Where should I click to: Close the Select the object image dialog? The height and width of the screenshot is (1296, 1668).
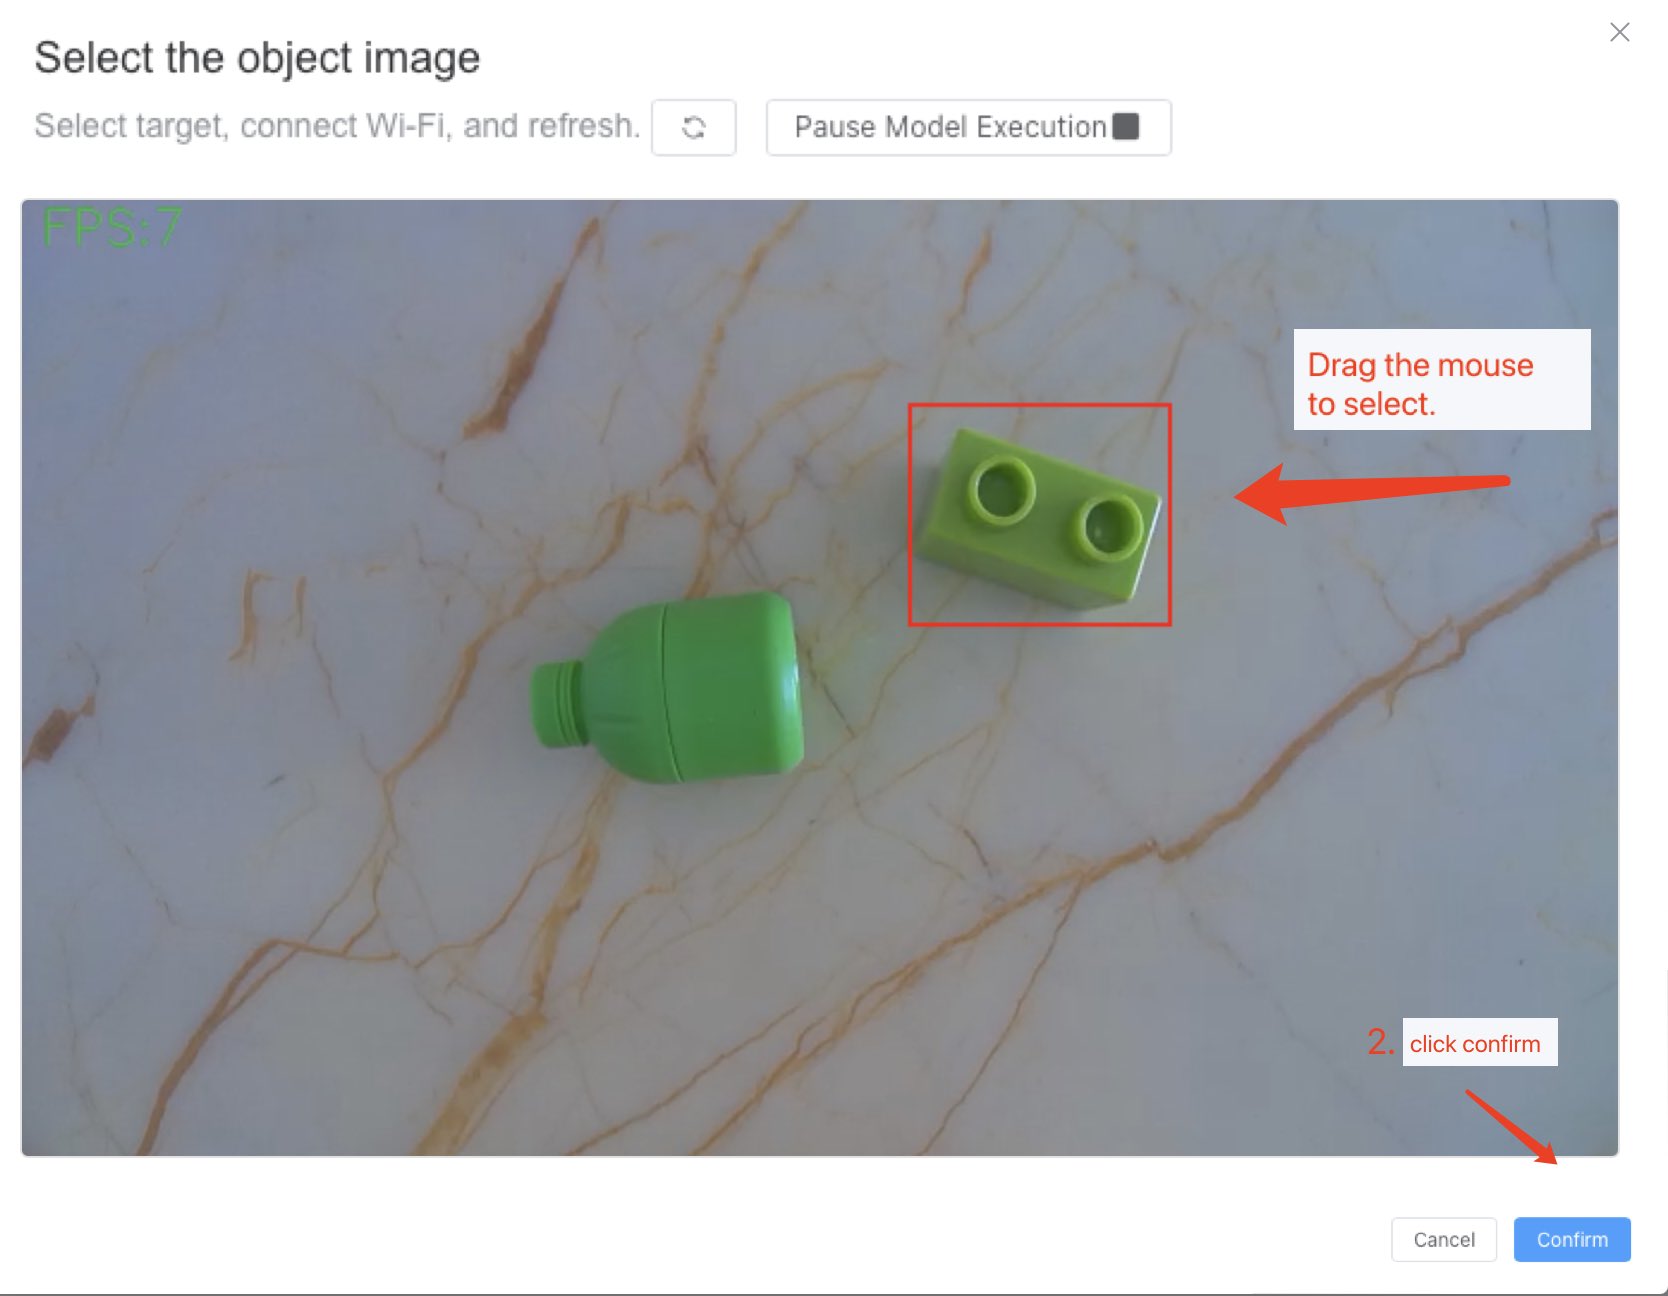click(1619, 32)
